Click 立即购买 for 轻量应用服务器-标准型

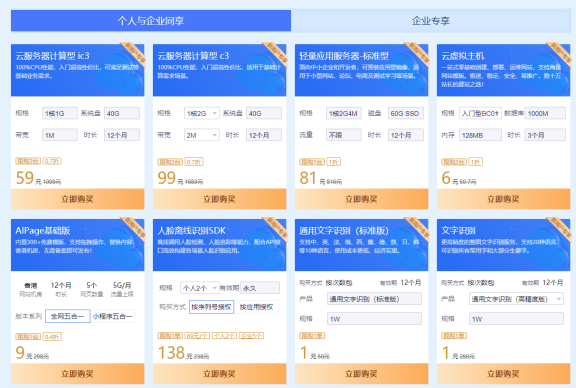(x=361, y=199)
